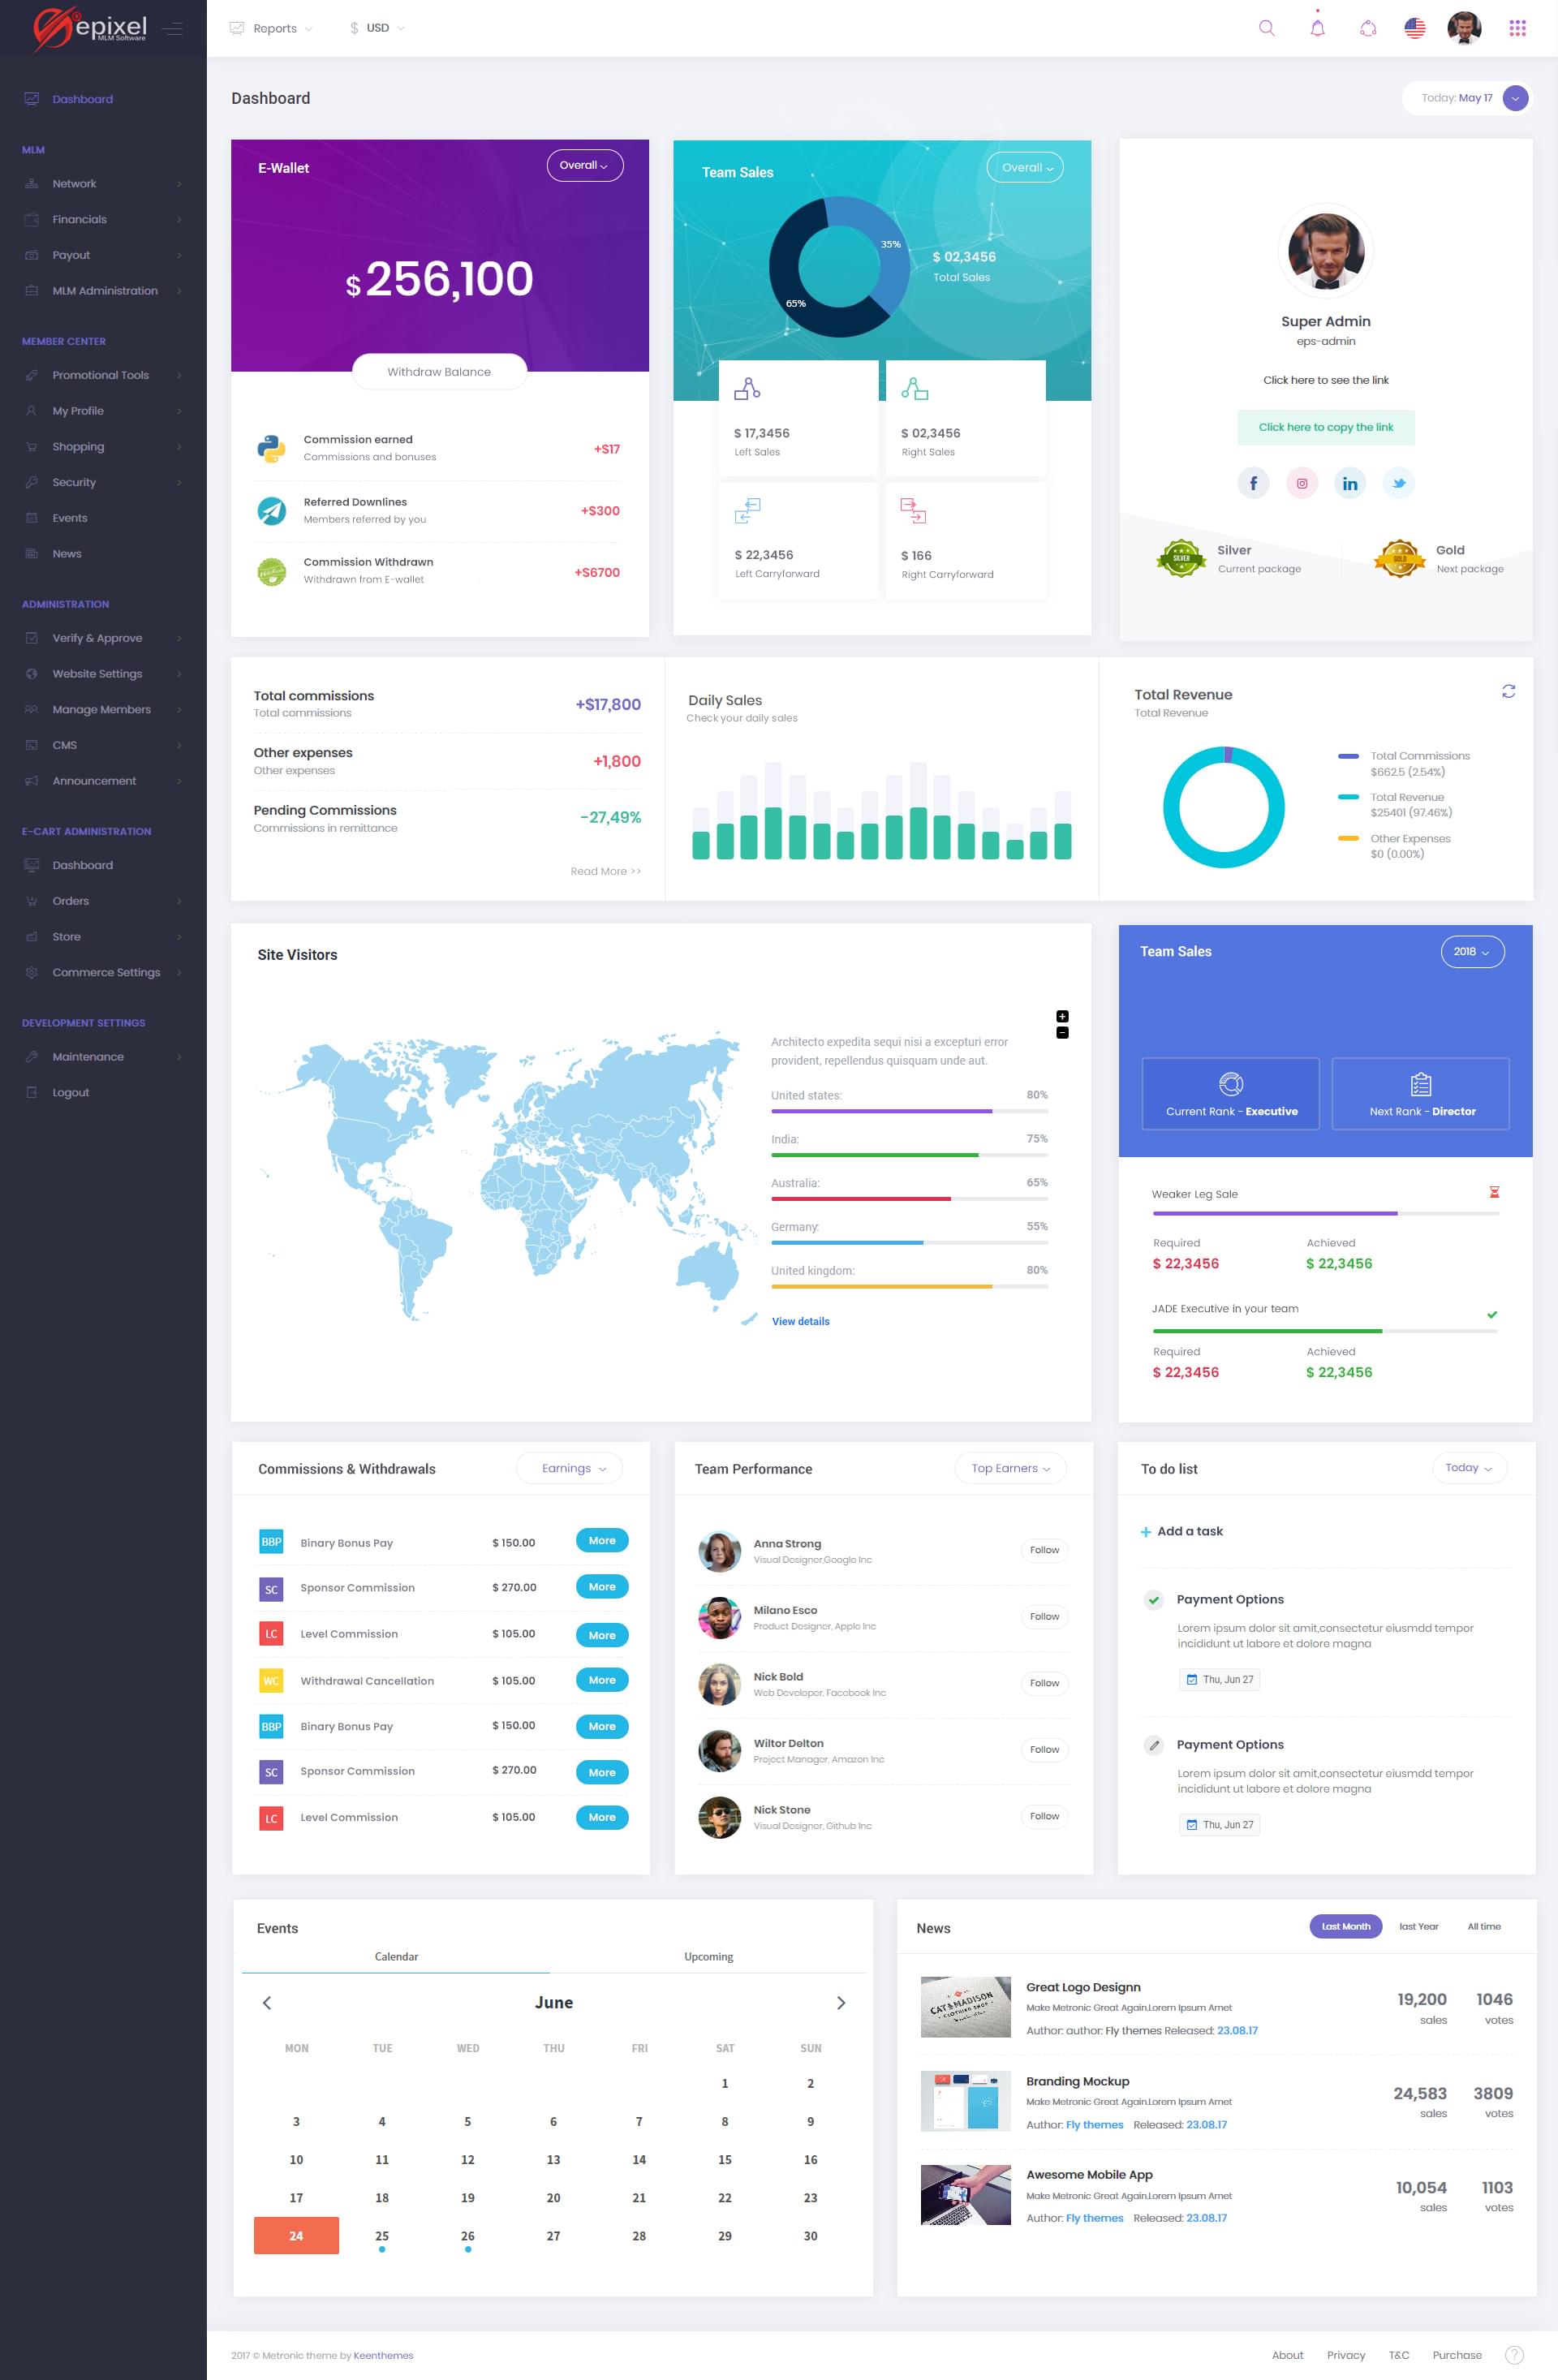Screen dimensions: 1558x2380
Task: Open the notifications bell icon
Action: point(1317,28)
